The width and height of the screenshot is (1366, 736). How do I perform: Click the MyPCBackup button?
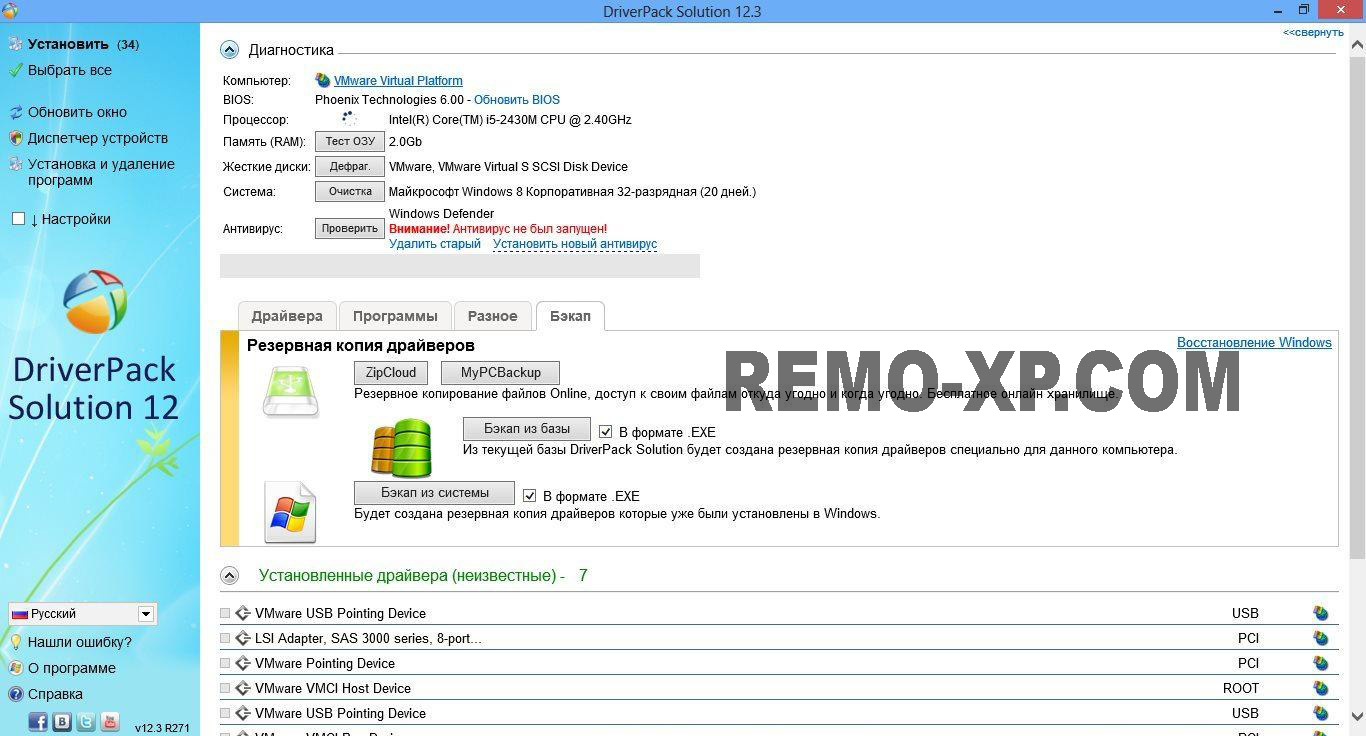pyautogui.click(x=501, y=372)
